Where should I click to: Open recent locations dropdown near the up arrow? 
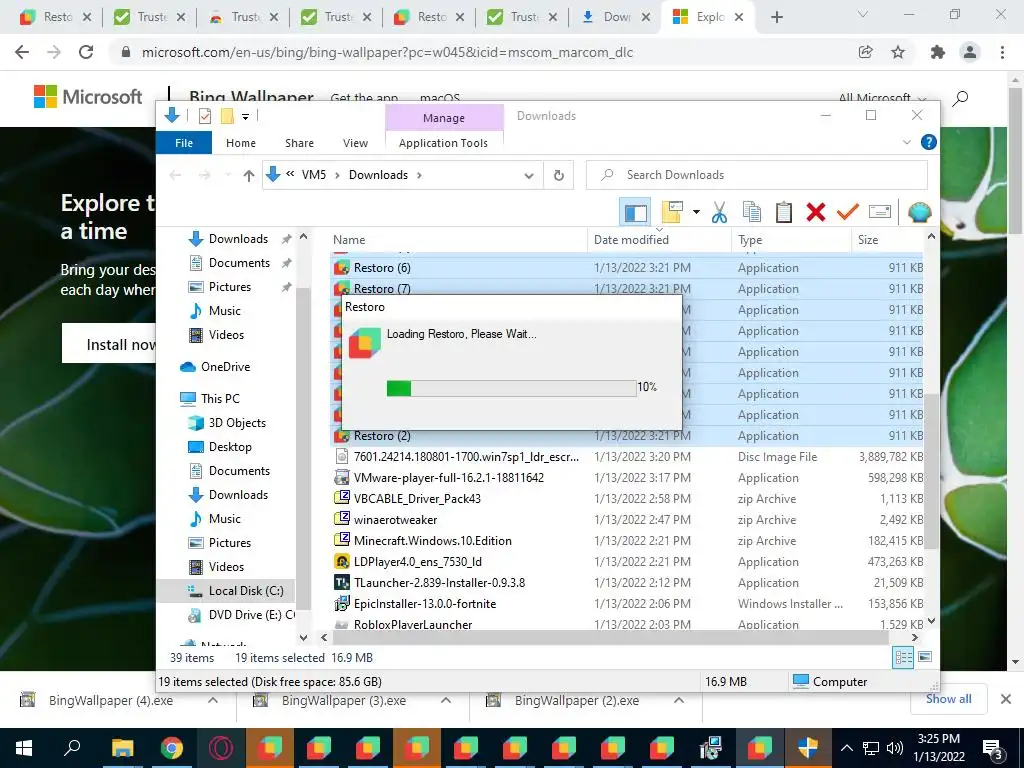227,175
